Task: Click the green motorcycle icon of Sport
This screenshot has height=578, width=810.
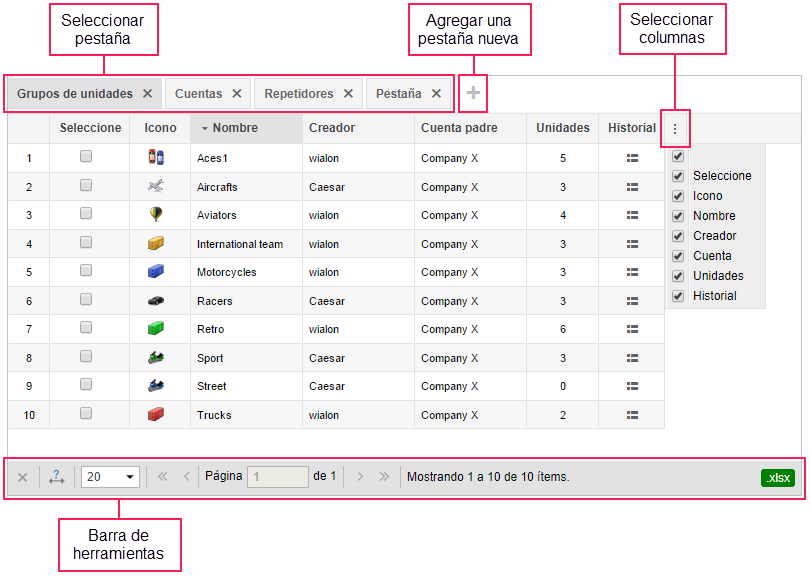Action: point(156,357)
